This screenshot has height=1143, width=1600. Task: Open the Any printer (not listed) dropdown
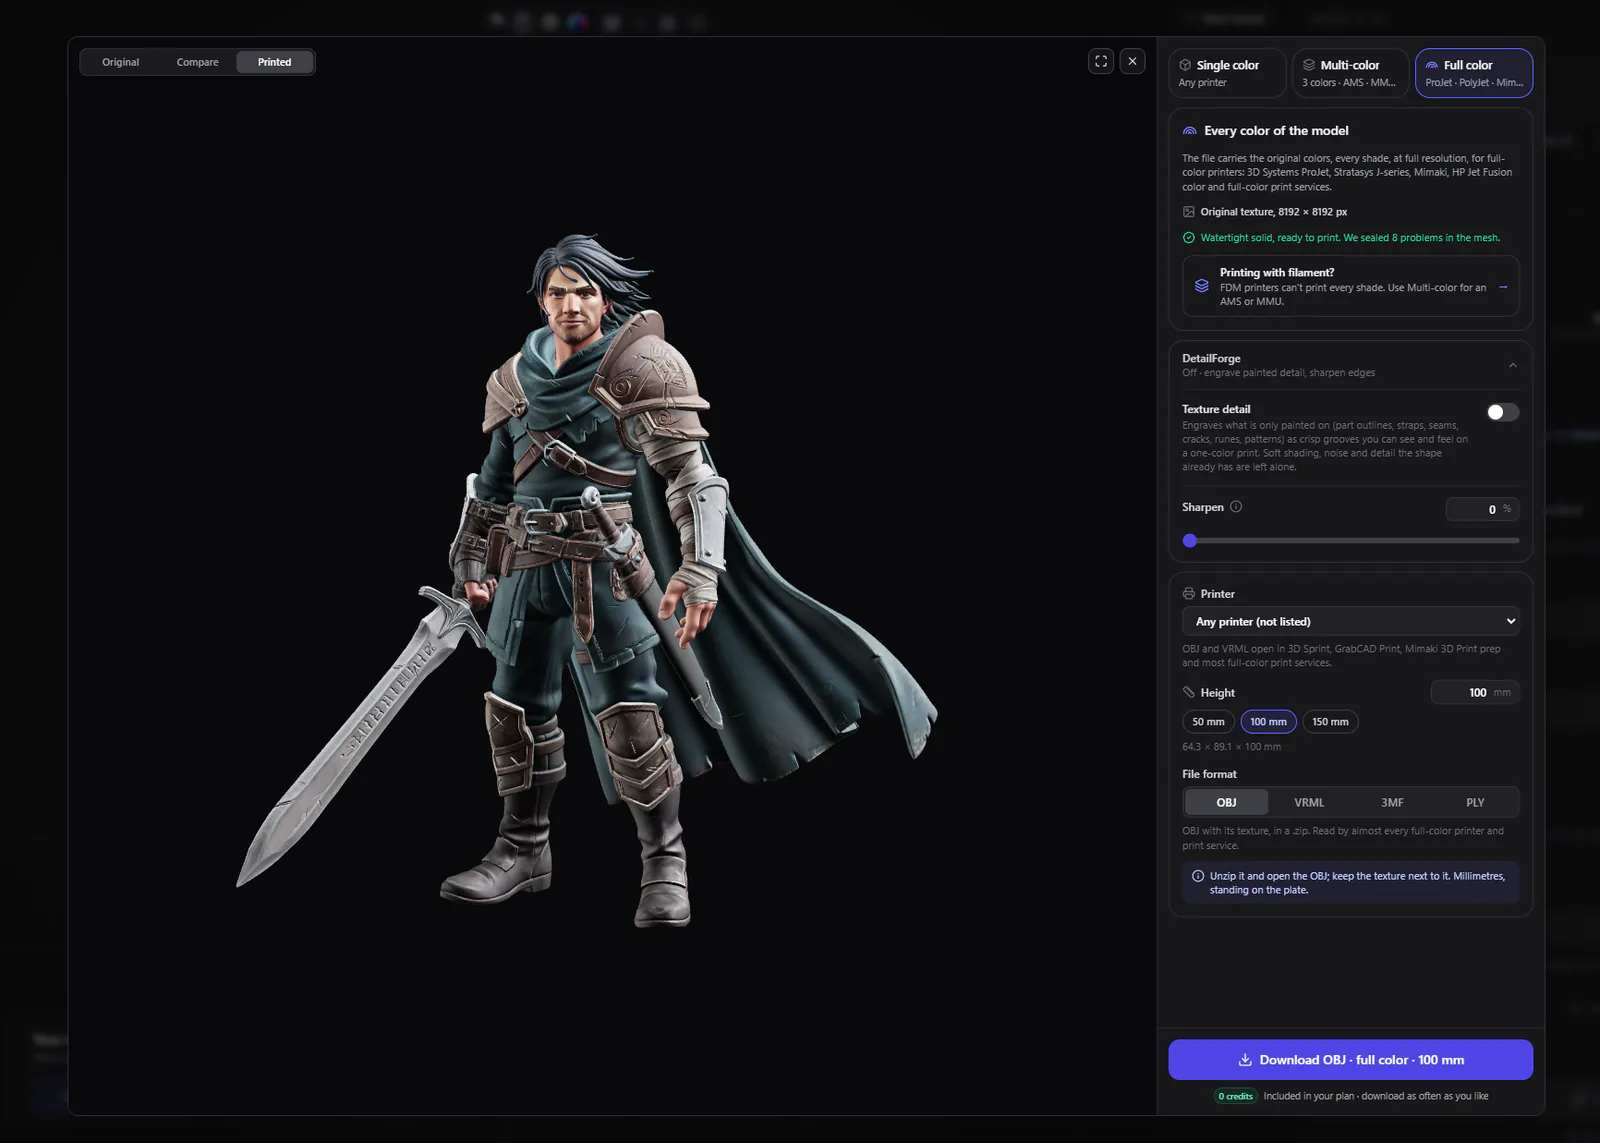pyautogui.click(x=1351, y=621)
